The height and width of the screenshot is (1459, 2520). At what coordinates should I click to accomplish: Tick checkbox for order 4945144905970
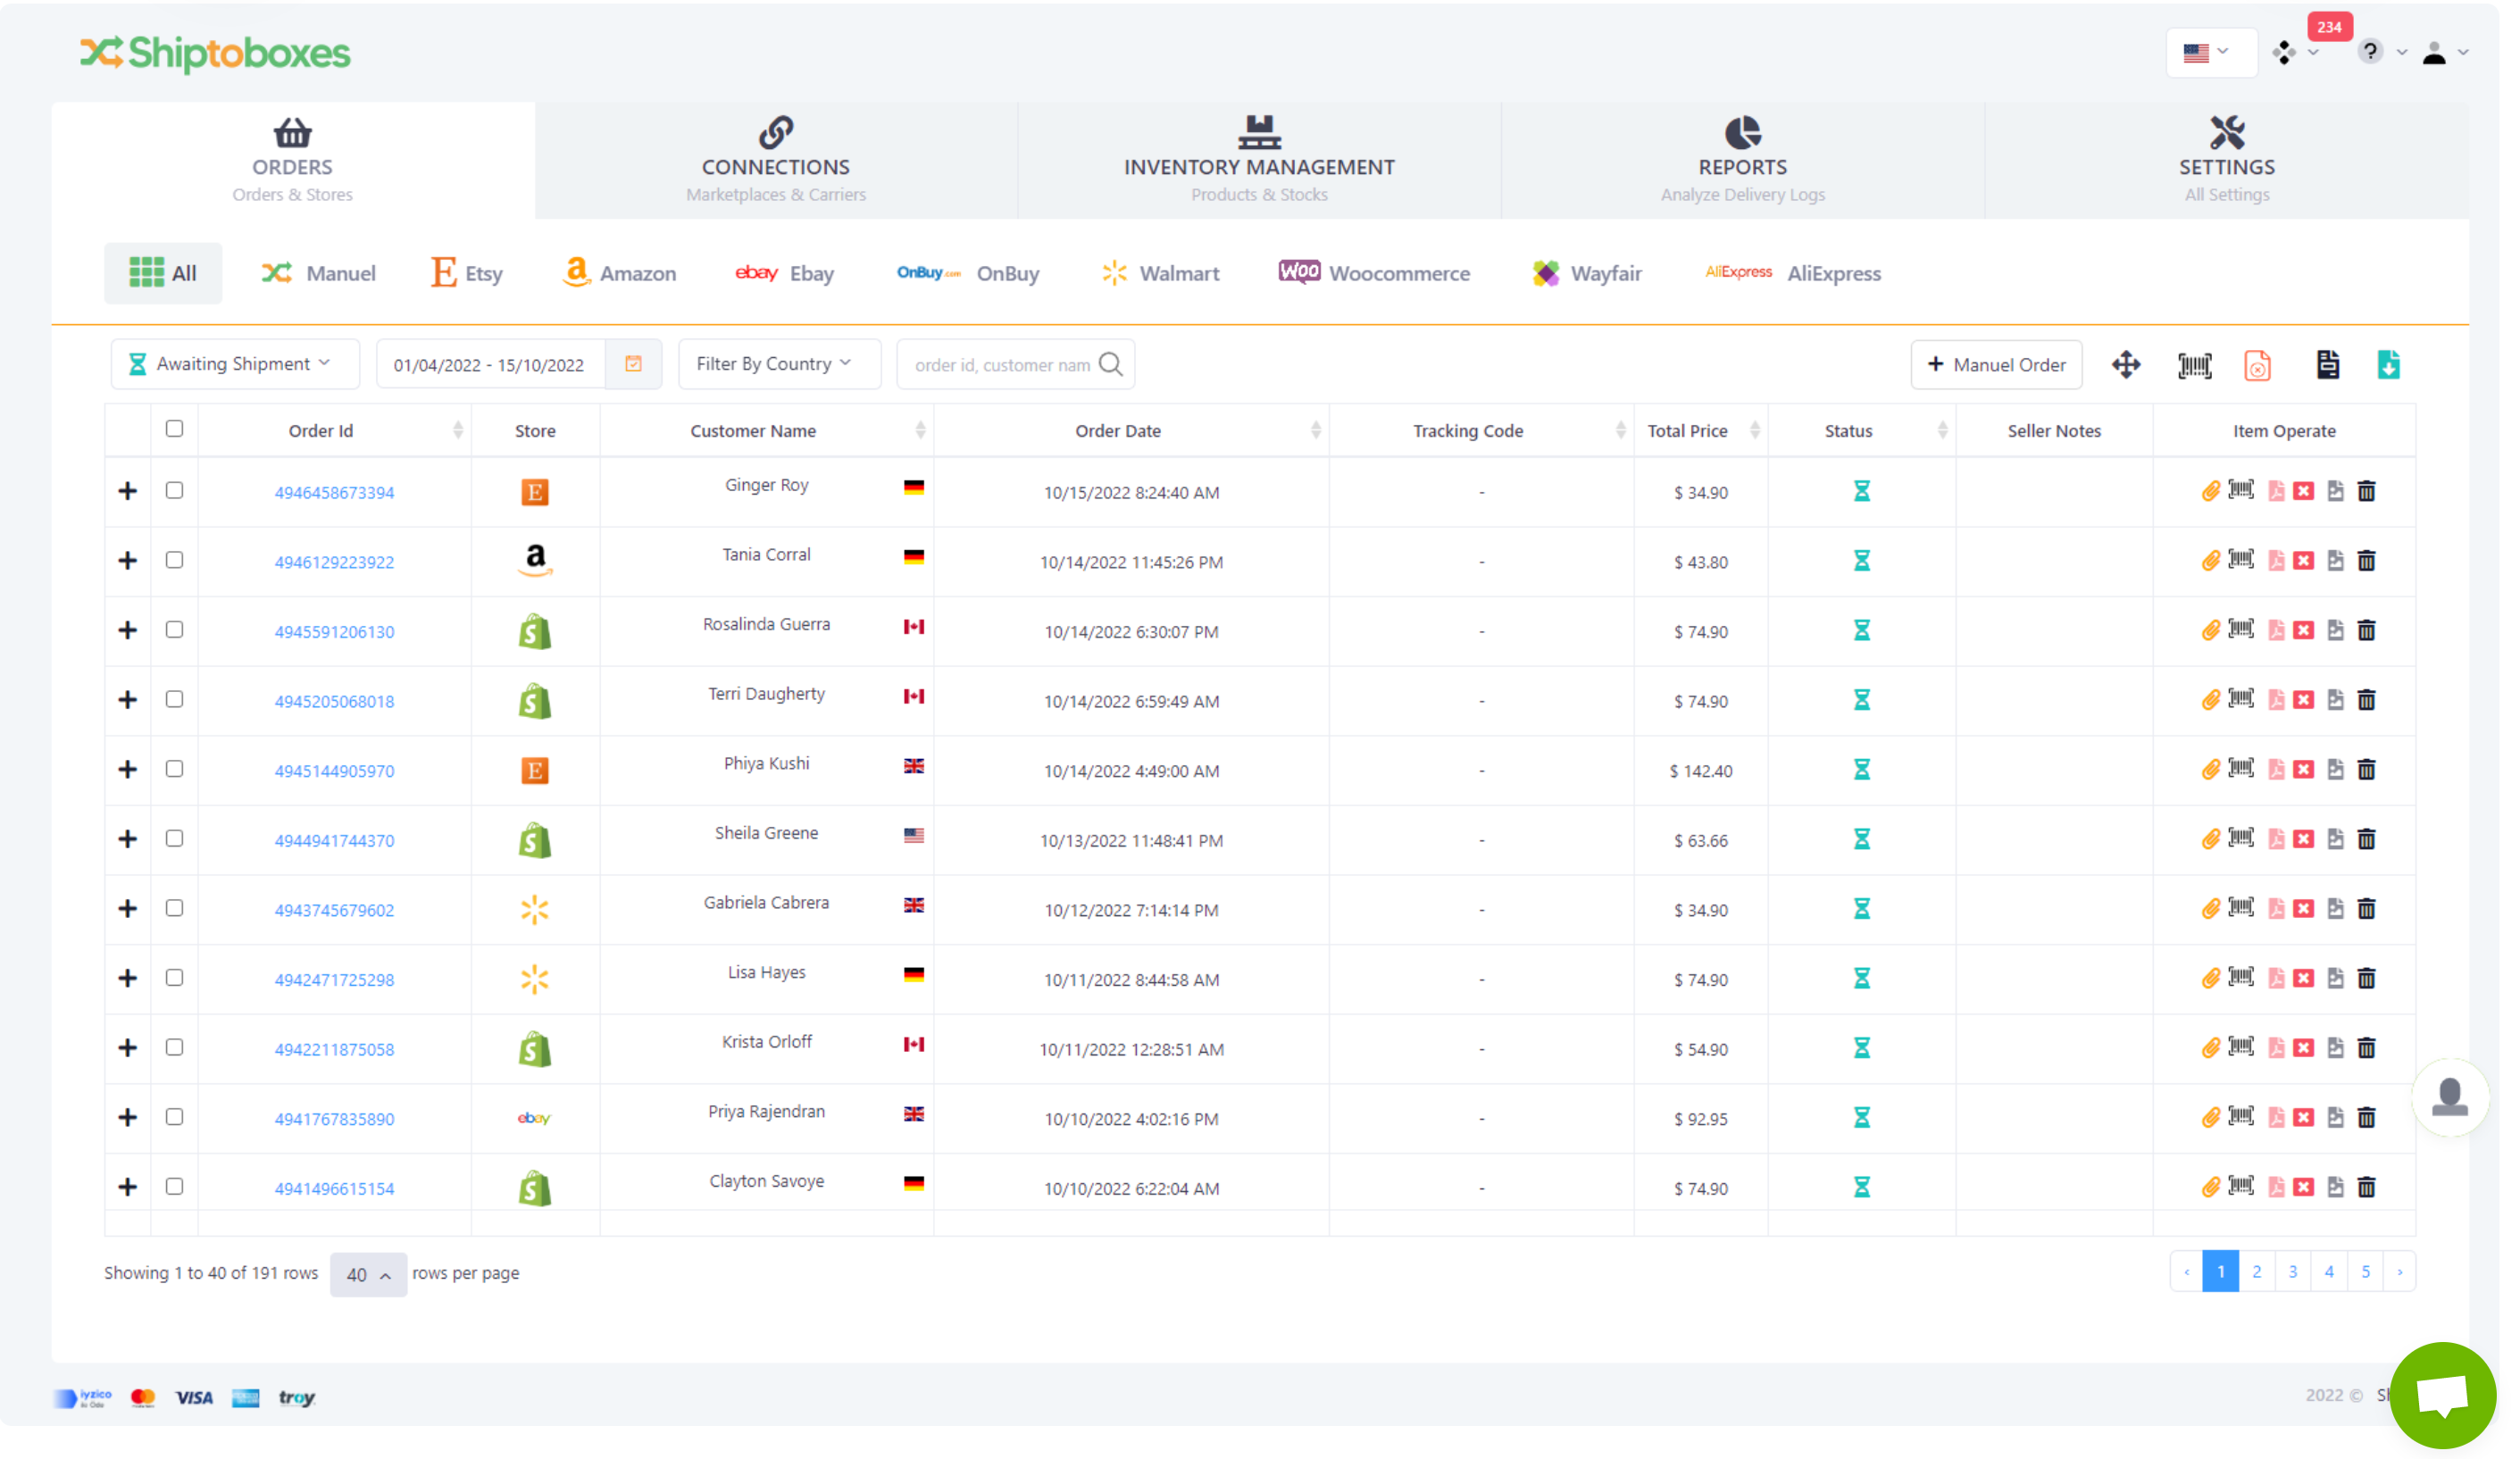tap(174, 769)
